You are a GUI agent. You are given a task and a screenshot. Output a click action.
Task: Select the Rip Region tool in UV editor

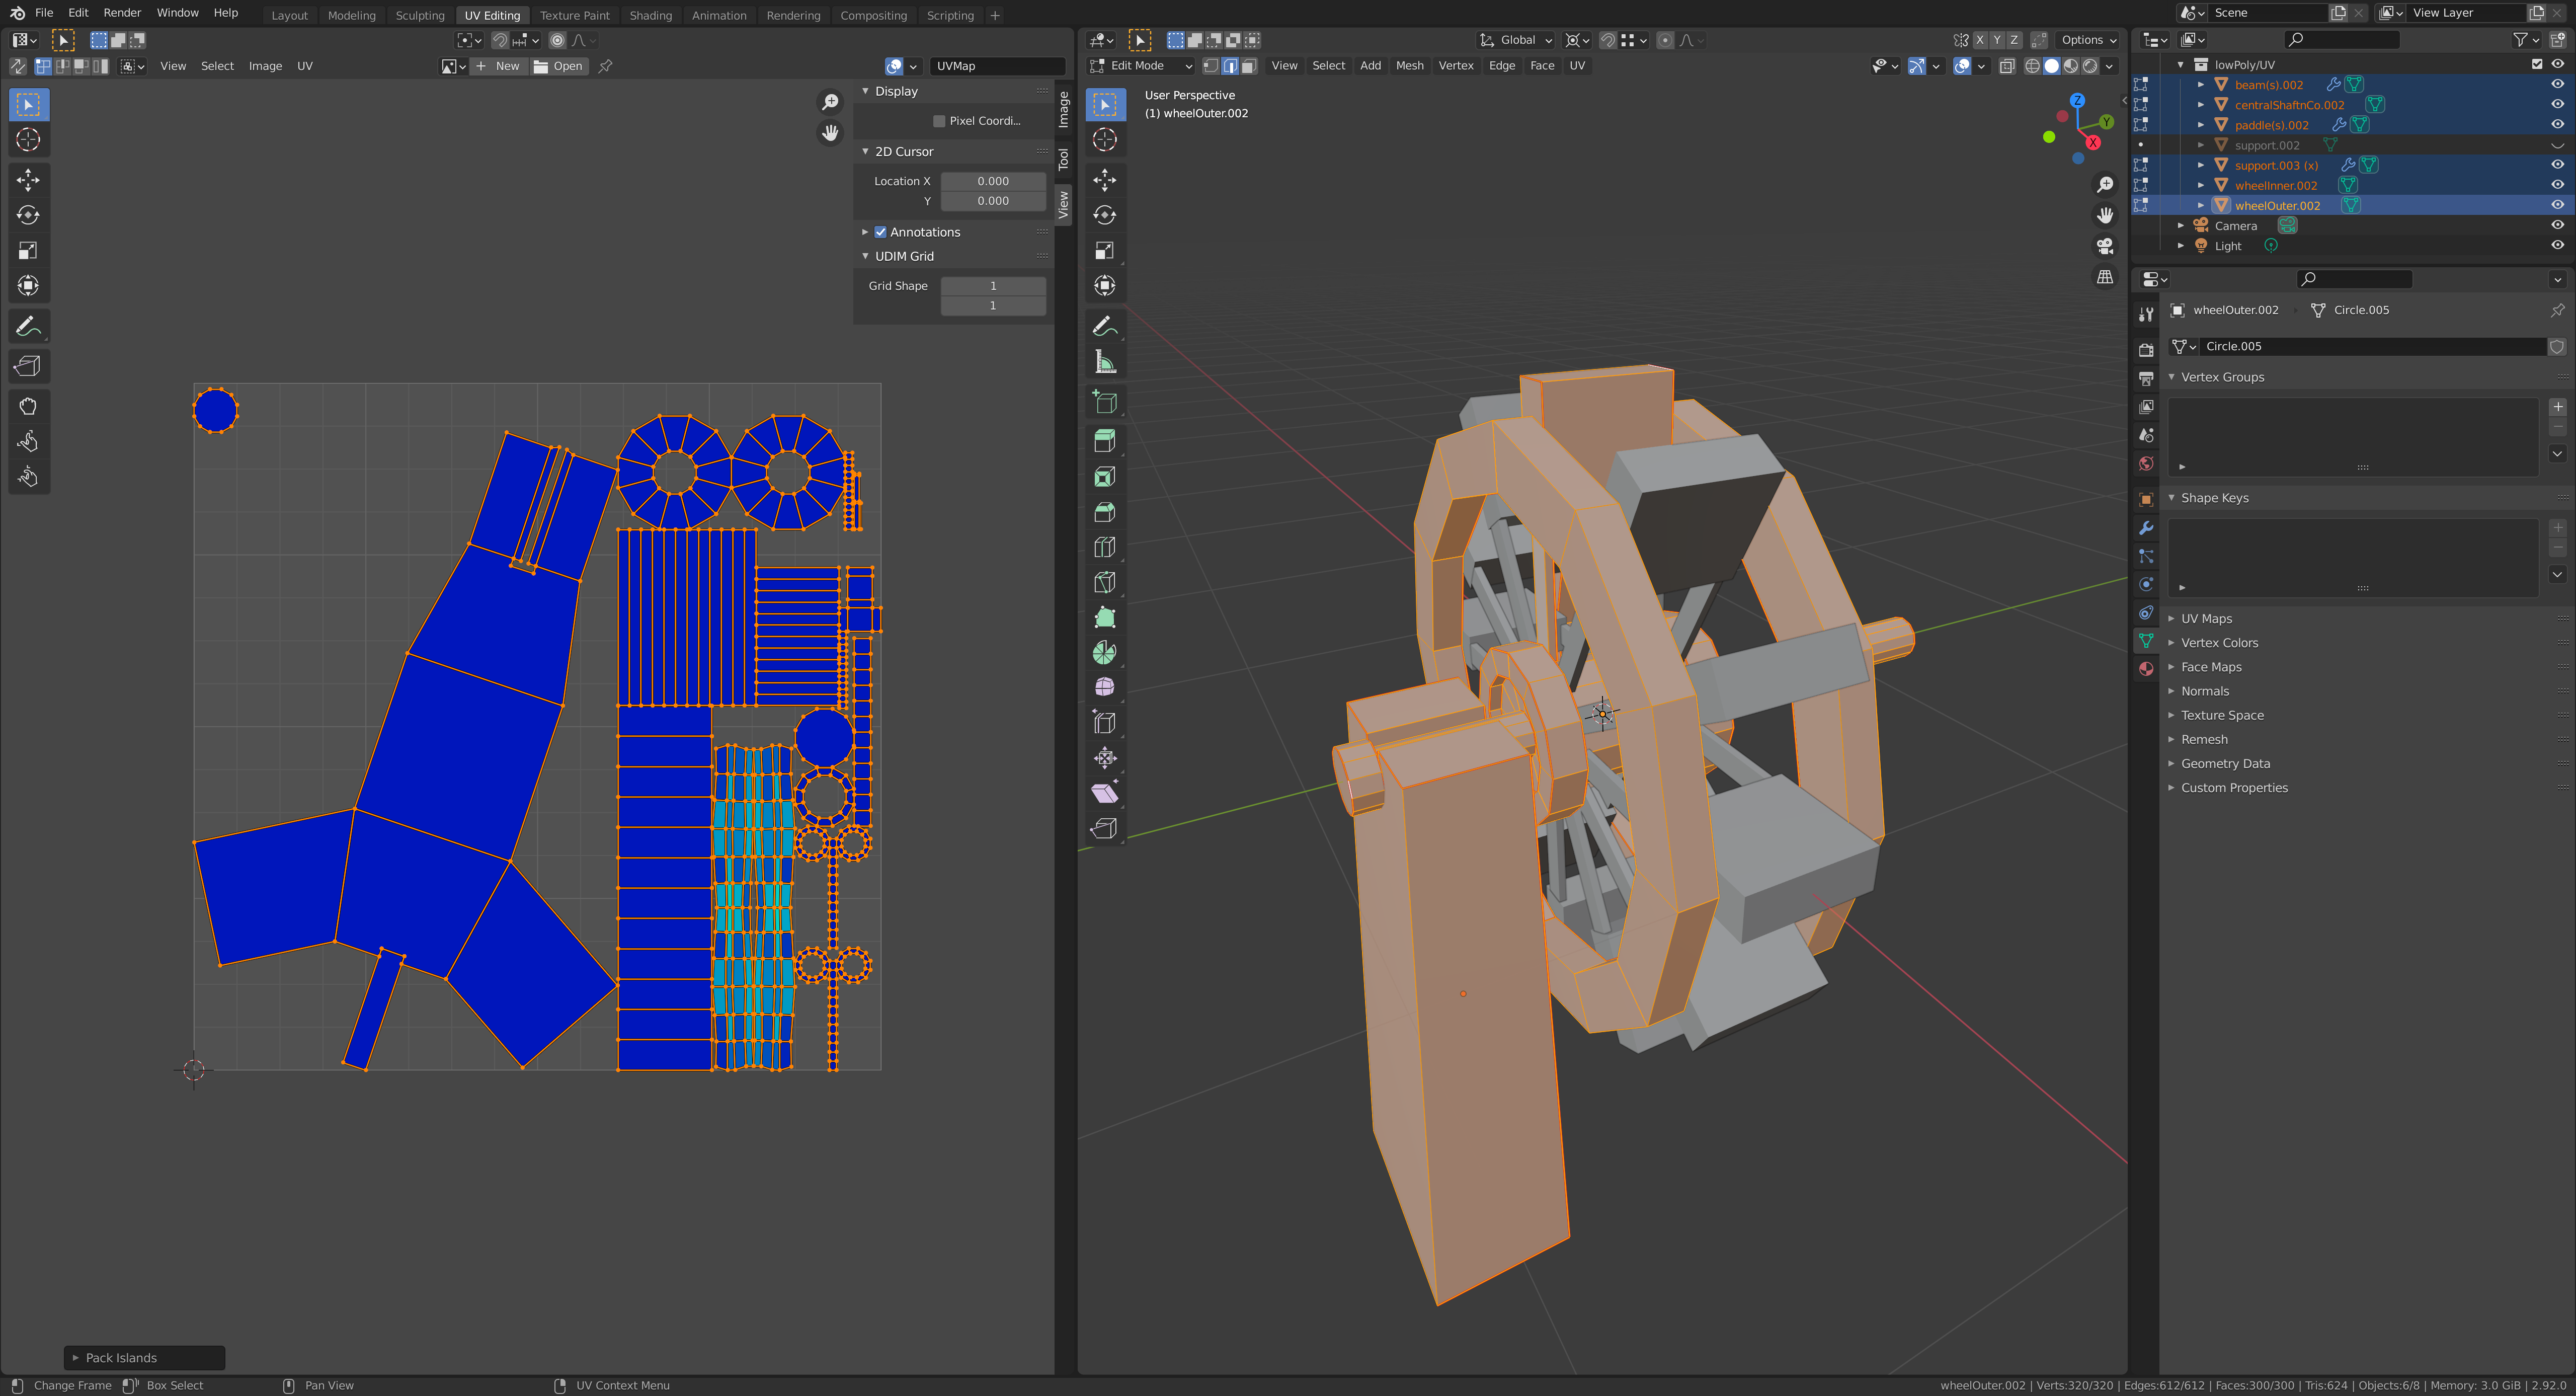[28, 366]
